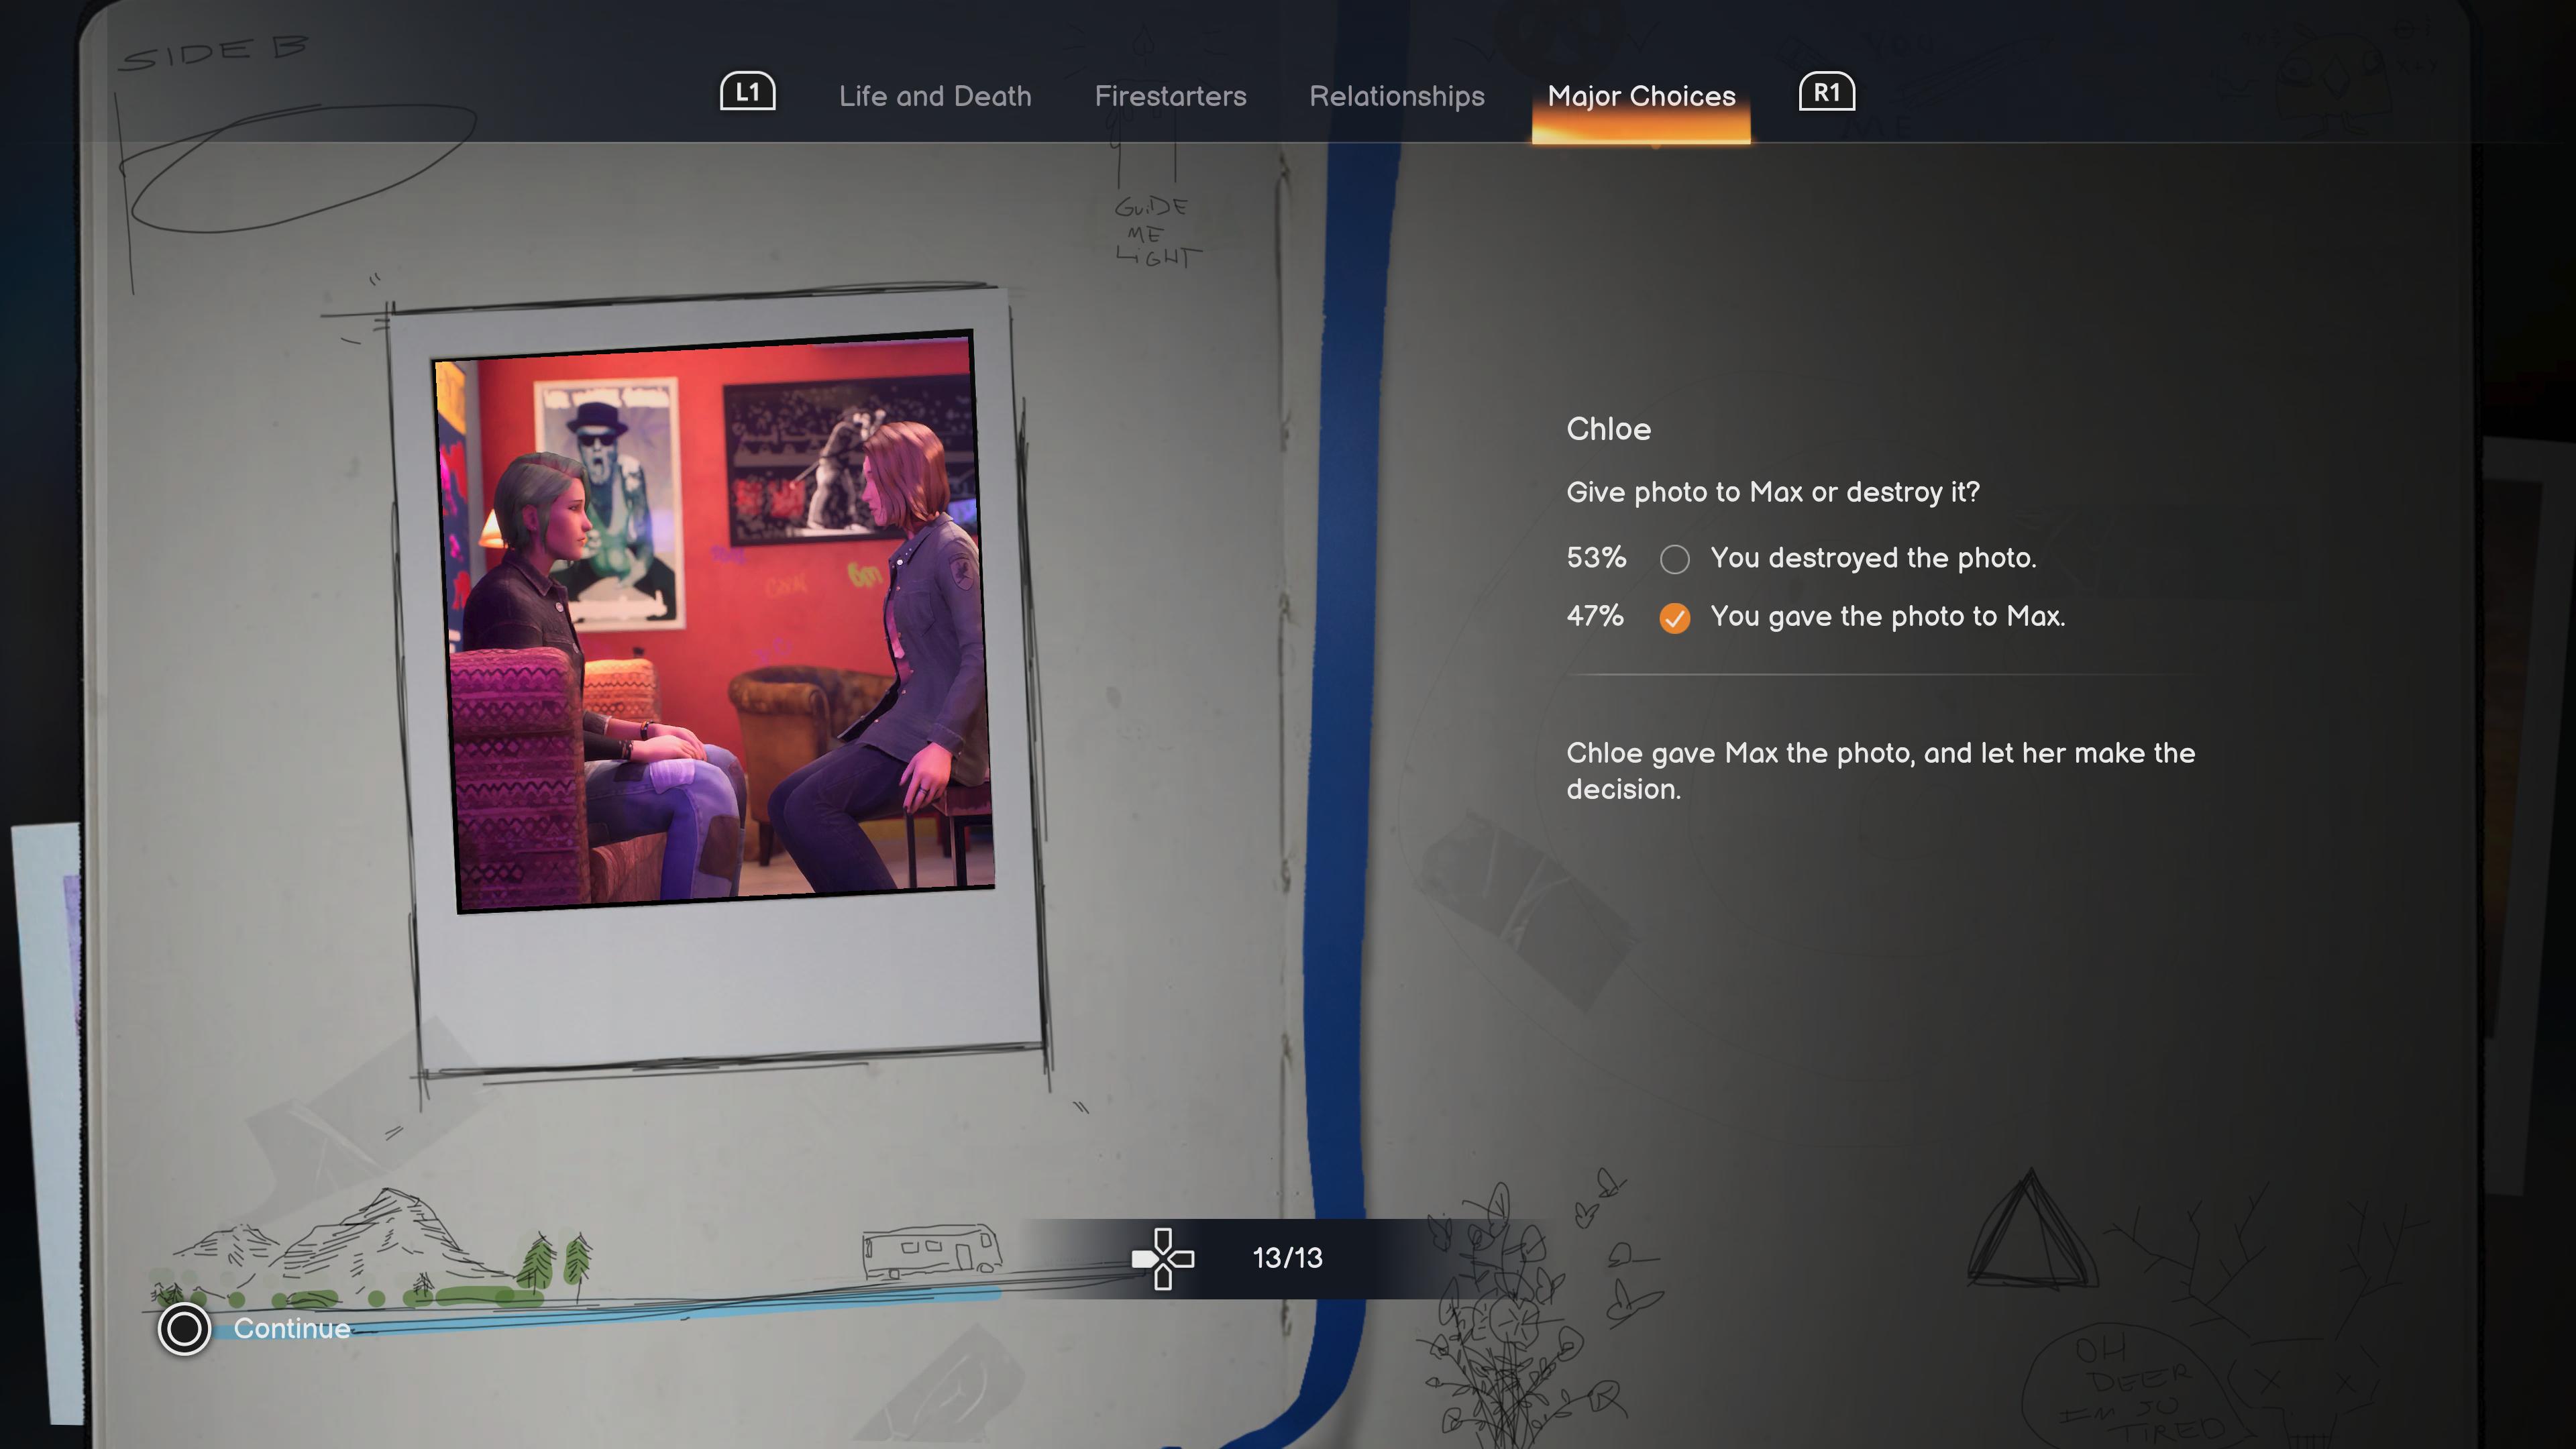
Task: Click the R1 next-tab button icon
Action: coord(1826,92)
